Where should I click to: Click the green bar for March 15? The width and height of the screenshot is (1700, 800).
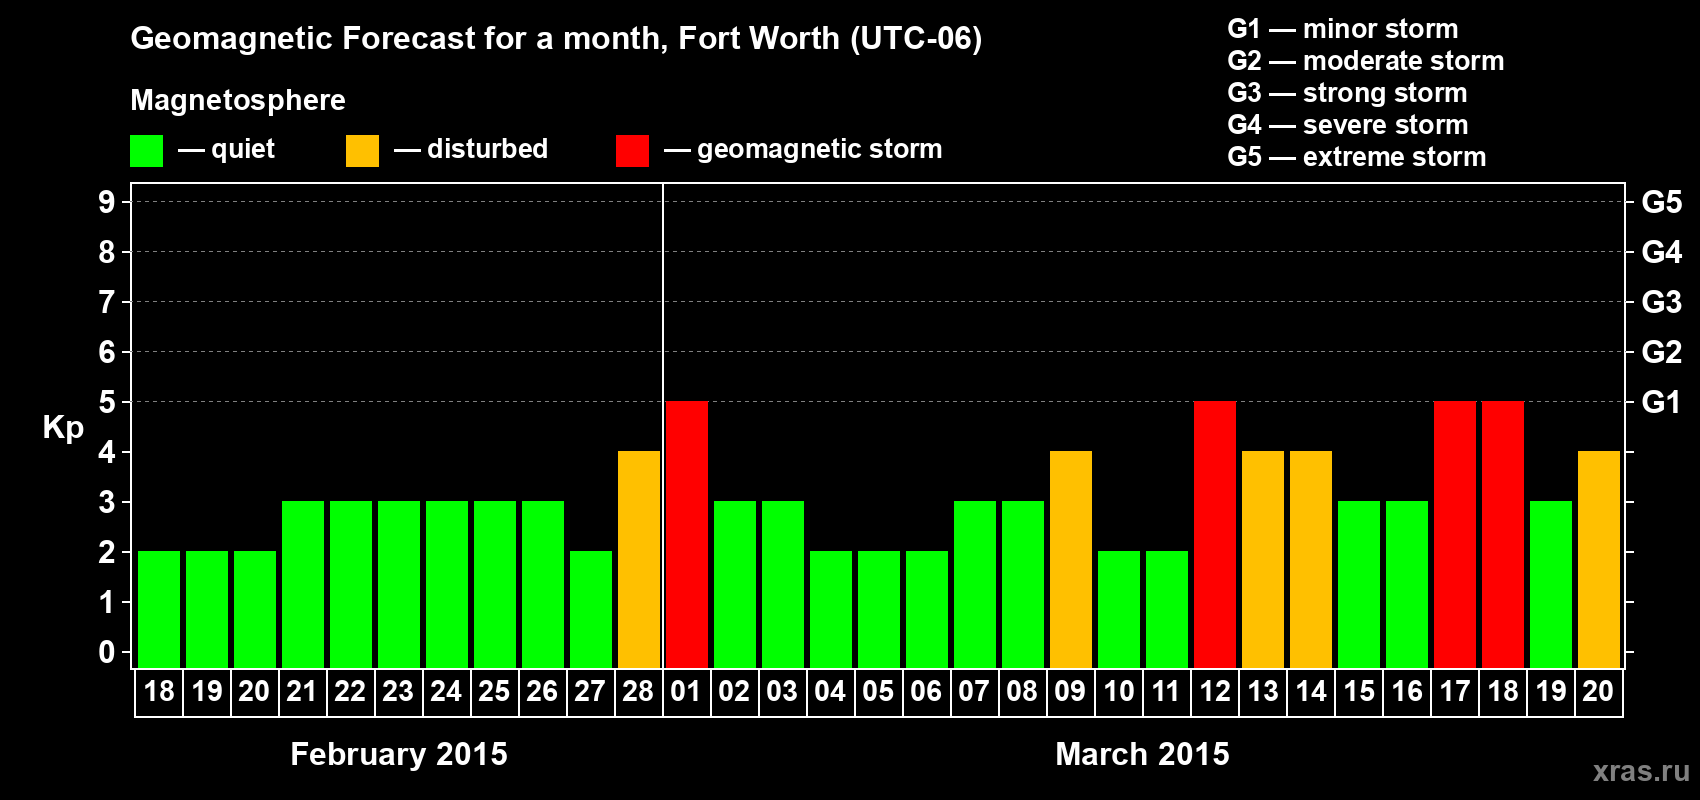point(1359,584)
